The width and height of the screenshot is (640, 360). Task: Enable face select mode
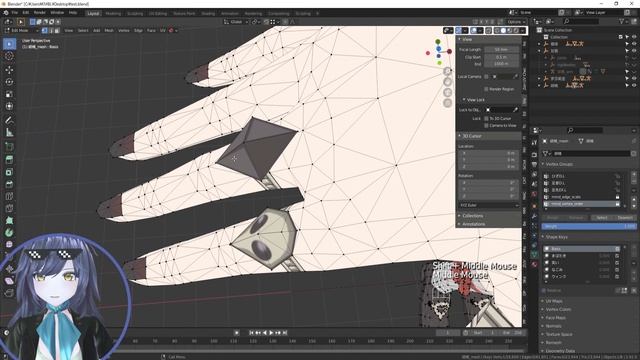coord(57,31)
